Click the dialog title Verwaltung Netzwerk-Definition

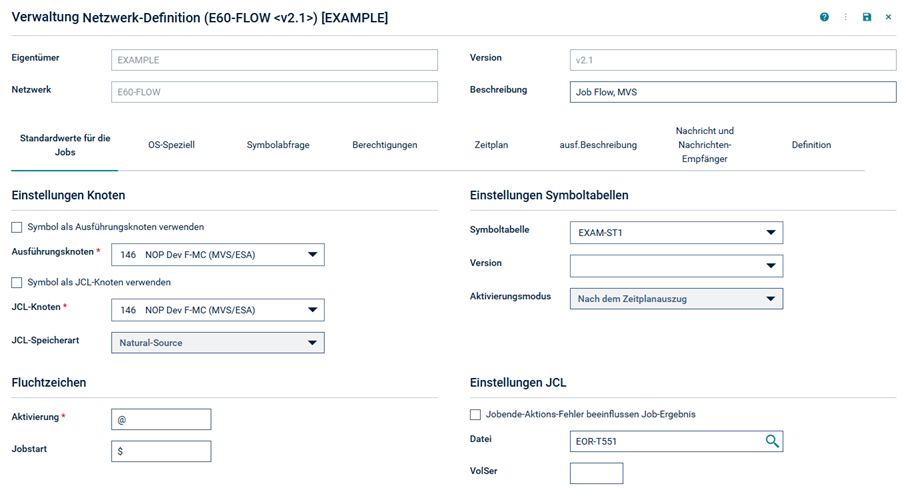point(200,18)
